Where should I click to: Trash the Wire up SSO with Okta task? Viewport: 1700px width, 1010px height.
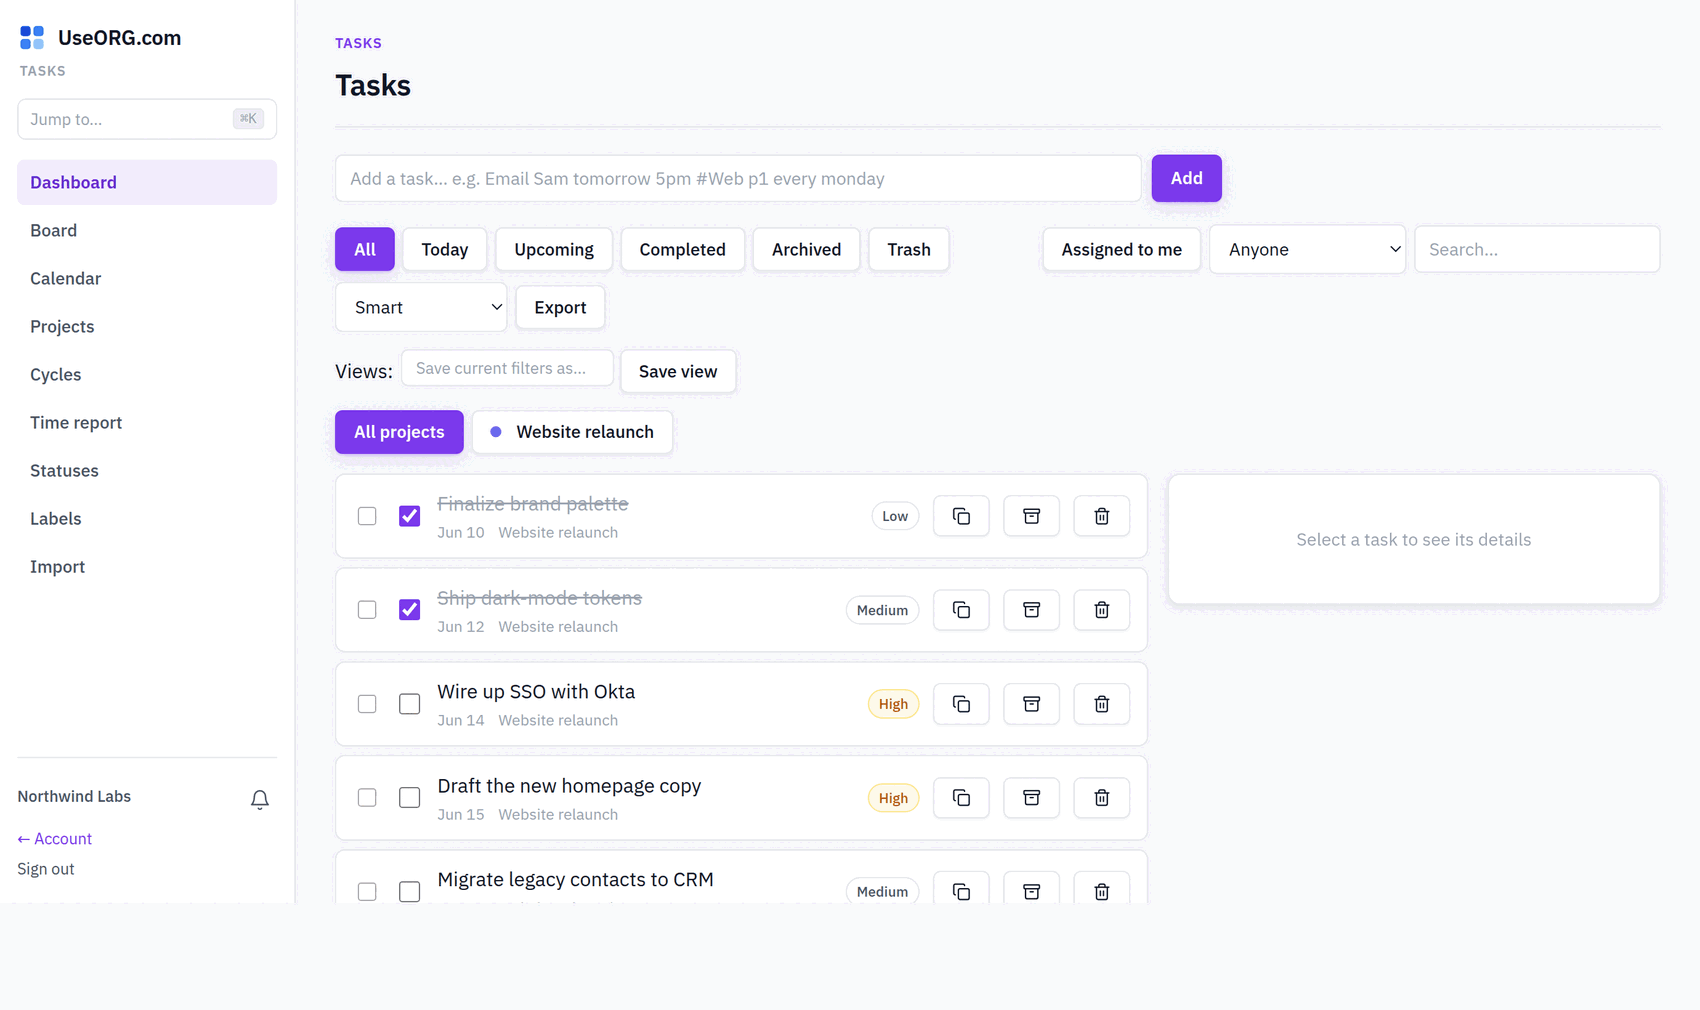(x=1101, y=704)
